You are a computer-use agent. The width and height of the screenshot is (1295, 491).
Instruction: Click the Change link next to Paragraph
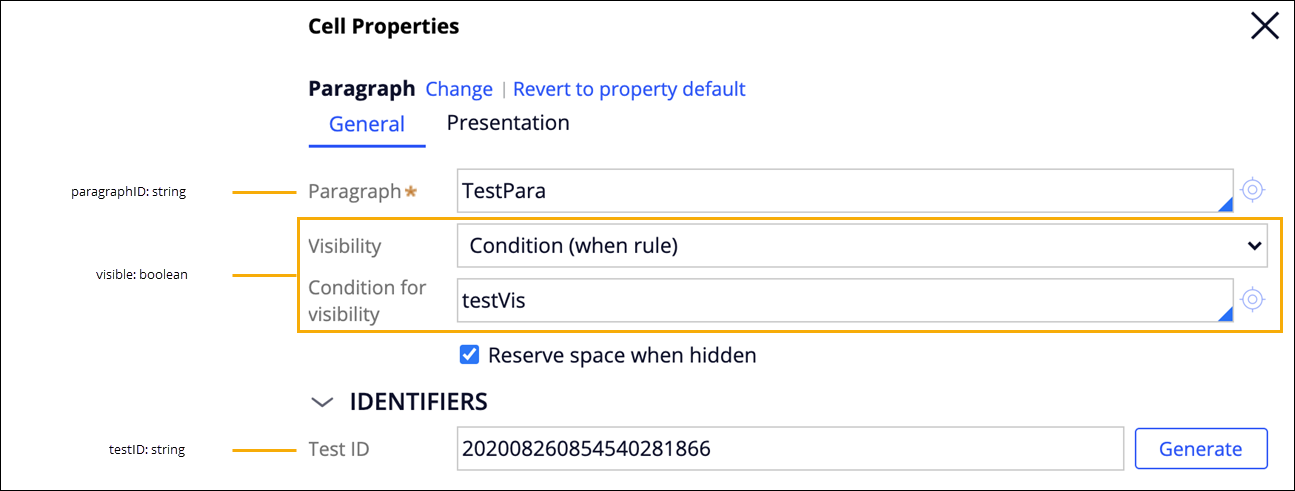(459, 89)
